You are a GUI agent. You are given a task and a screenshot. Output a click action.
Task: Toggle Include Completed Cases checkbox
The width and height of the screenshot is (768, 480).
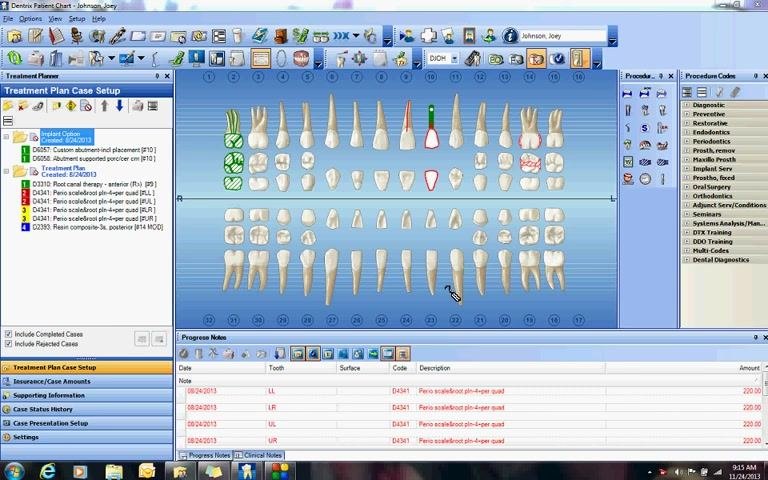(x=8, y=334)
